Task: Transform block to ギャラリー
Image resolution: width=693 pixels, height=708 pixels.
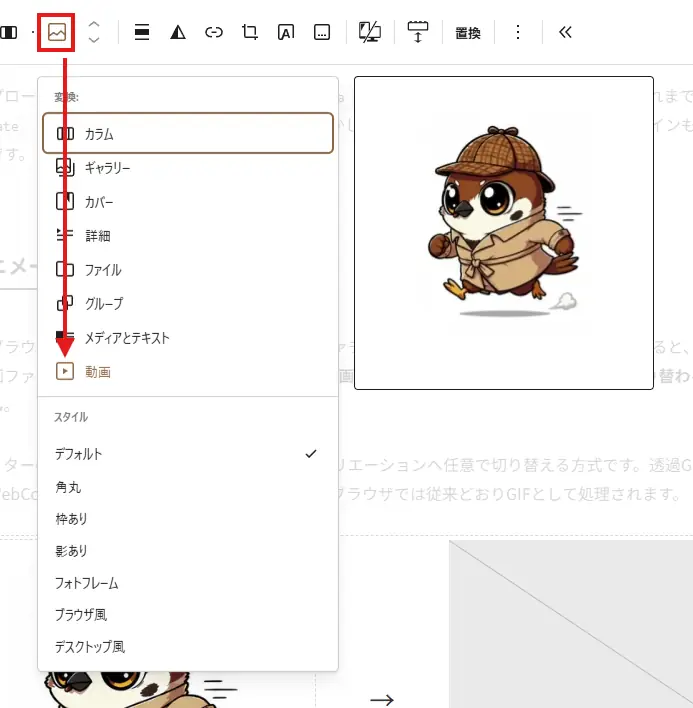Action: 188,168
